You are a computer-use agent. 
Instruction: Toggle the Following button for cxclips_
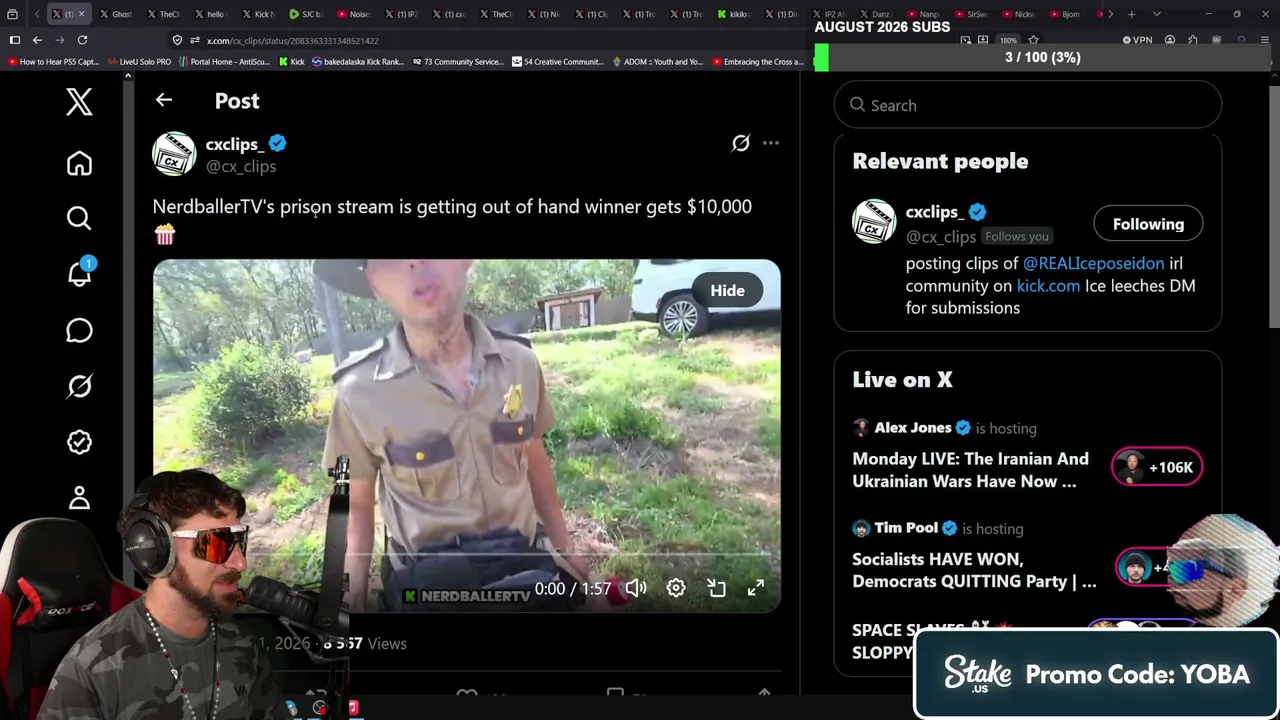pos(1148,224)
